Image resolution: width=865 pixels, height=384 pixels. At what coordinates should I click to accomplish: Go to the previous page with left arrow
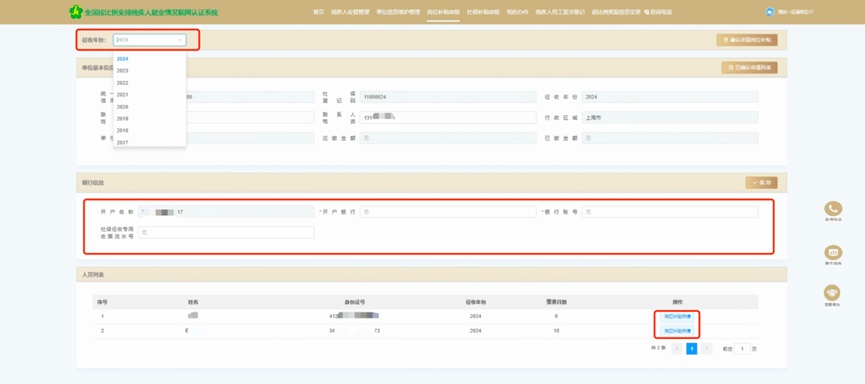[676, 349]
